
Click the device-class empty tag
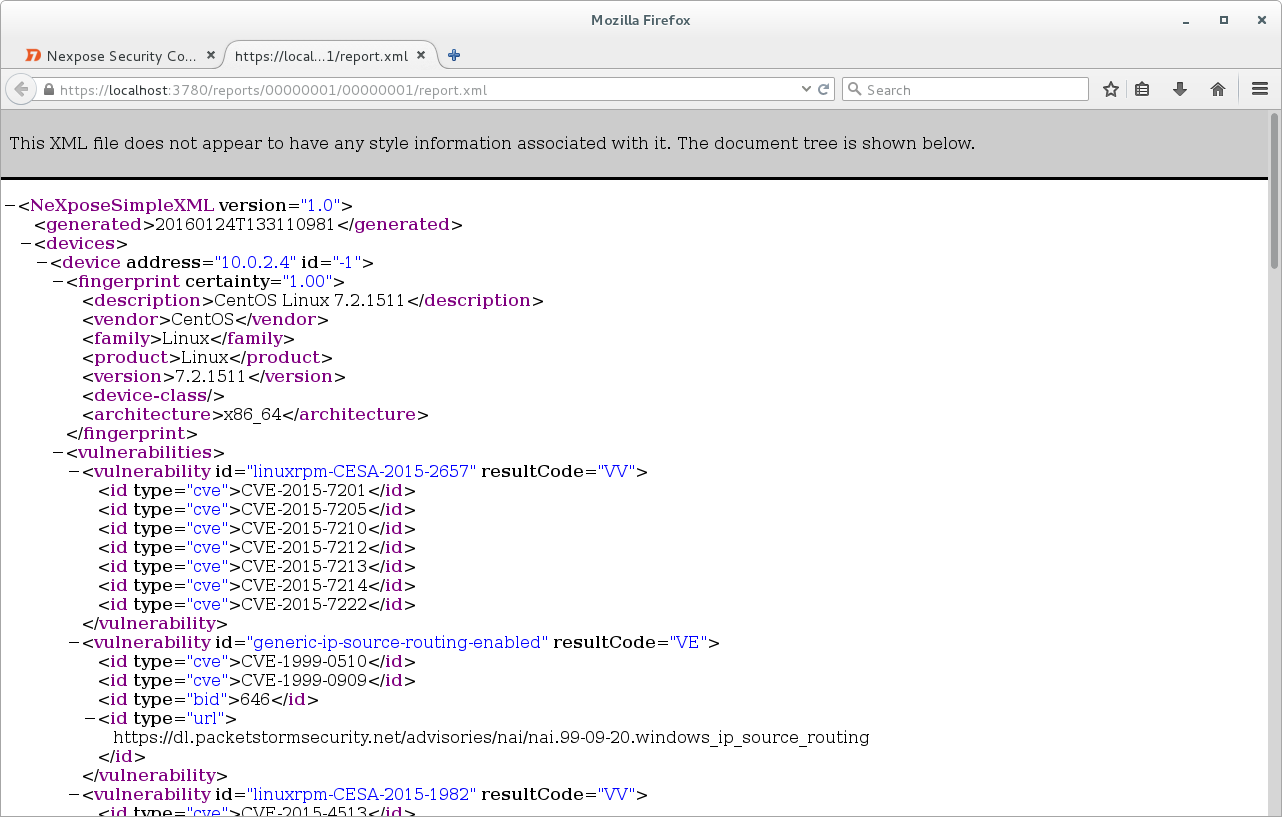153,396
